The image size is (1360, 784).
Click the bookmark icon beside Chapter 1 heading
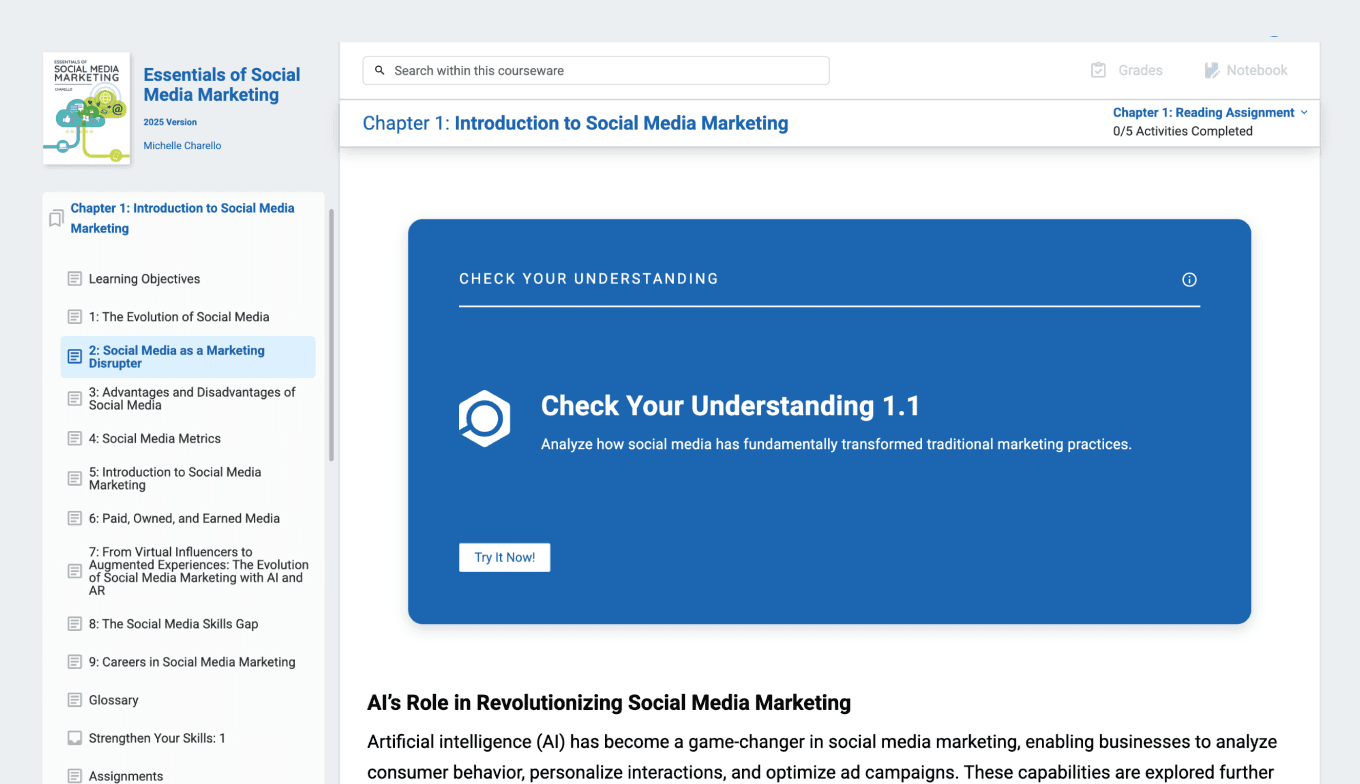[x=56, y=218]
